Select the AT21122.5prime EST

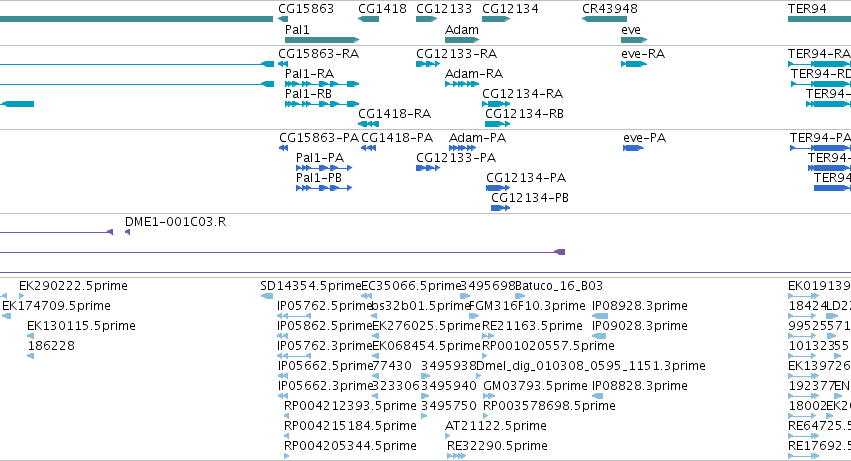tap(448, 436)
